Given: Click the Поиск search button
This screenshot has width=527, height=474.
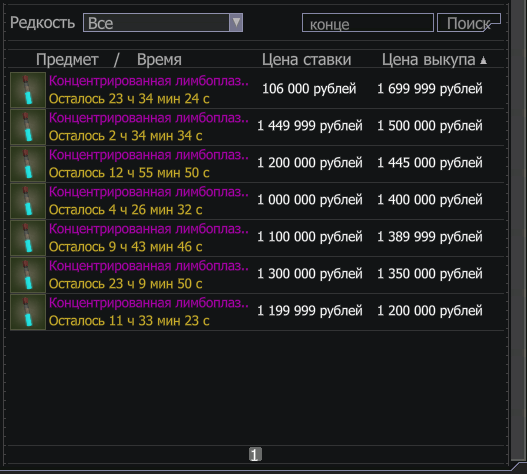Looking at the screenshot, I should (469, 23).
